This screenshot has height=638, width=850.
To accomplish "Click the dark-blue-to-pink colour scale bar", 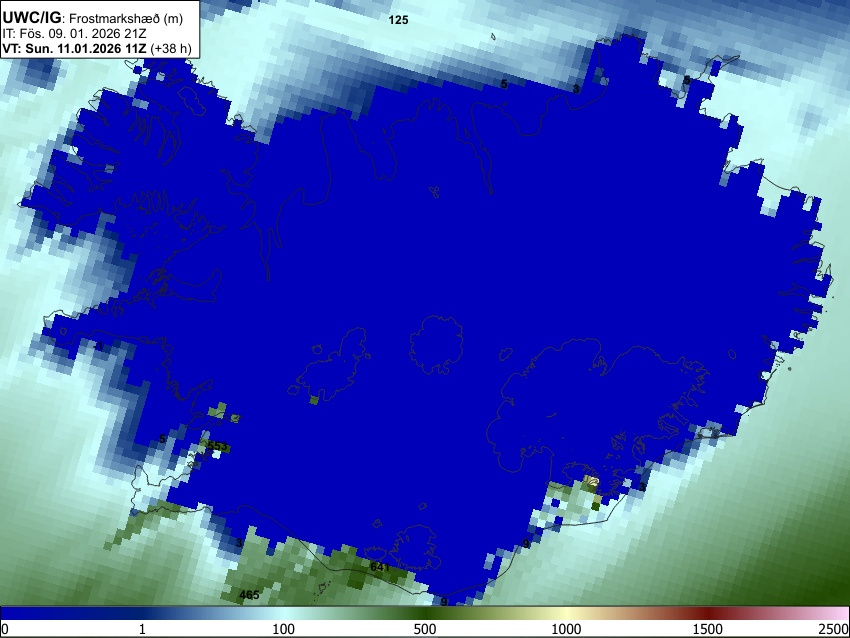I will point(425,613).
